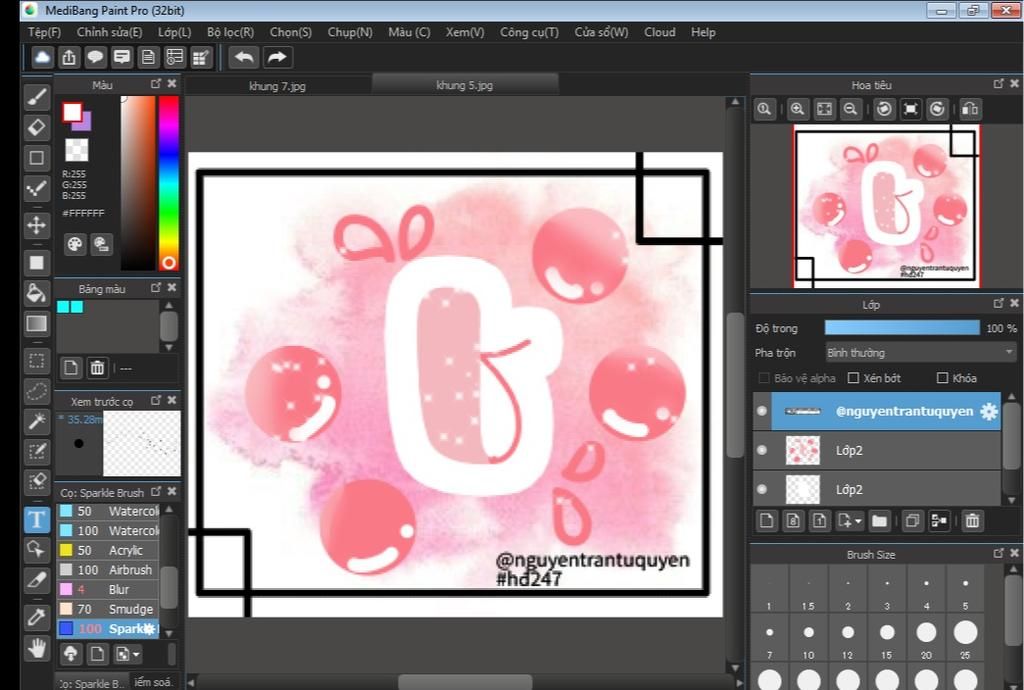
Task: Open settings gear on @nguyentrantuquyen layer
Action: (989, 411)
